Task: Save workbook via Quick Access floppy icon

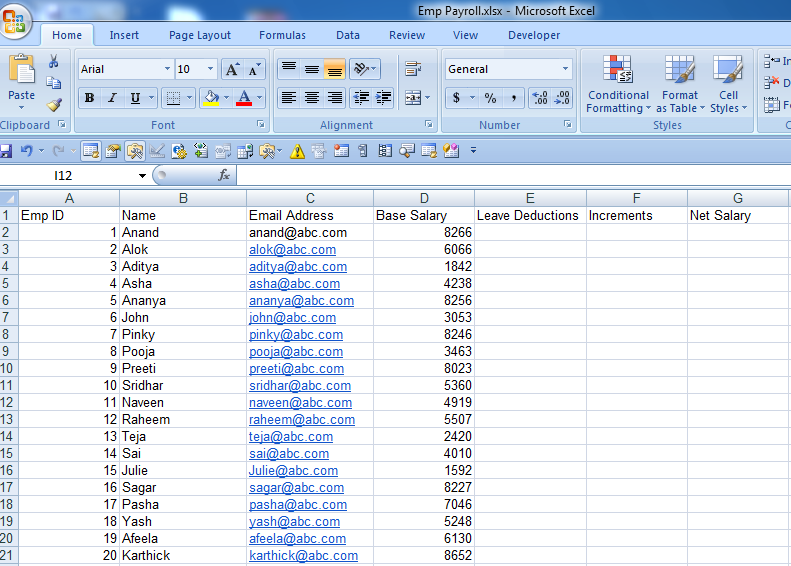Action: click(x=6, y=151)
